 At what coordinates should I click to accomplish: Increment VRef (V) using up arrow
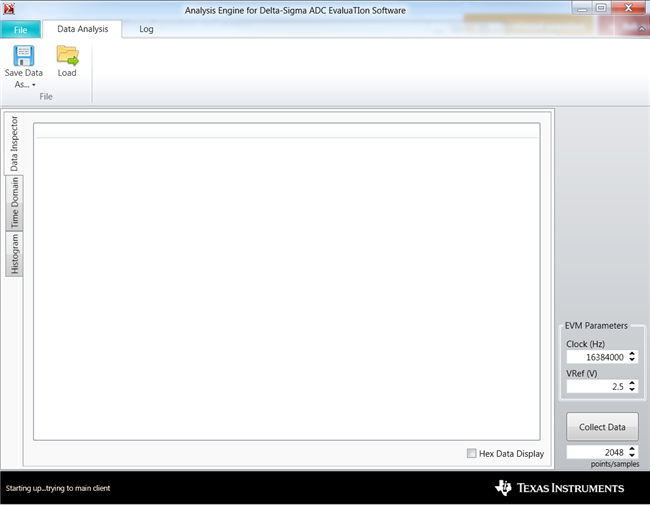[632, 383]
